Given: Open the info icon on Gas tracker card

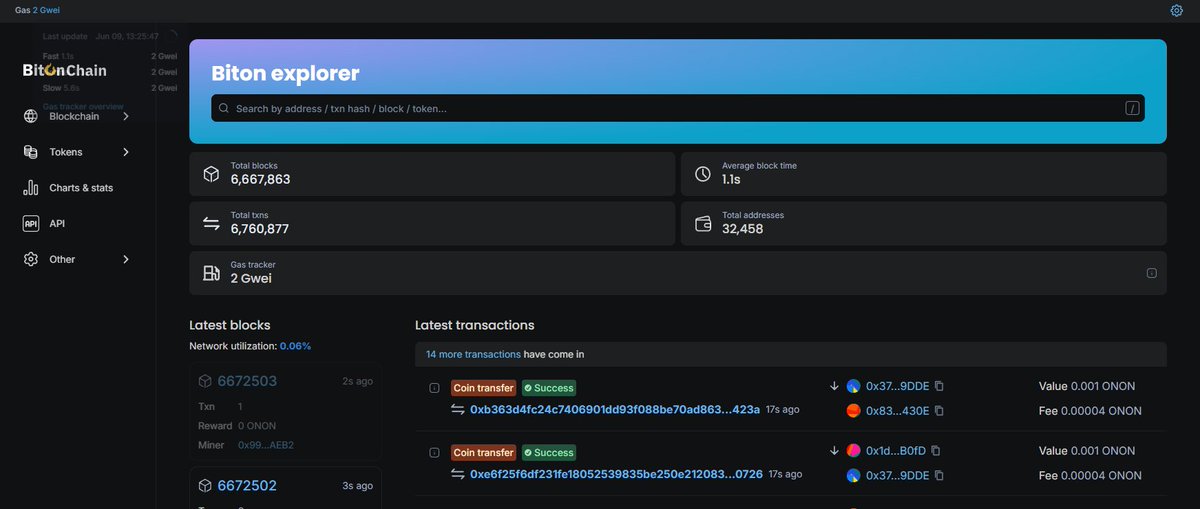Looking at the screenshot, I should tap(1151, 273).
